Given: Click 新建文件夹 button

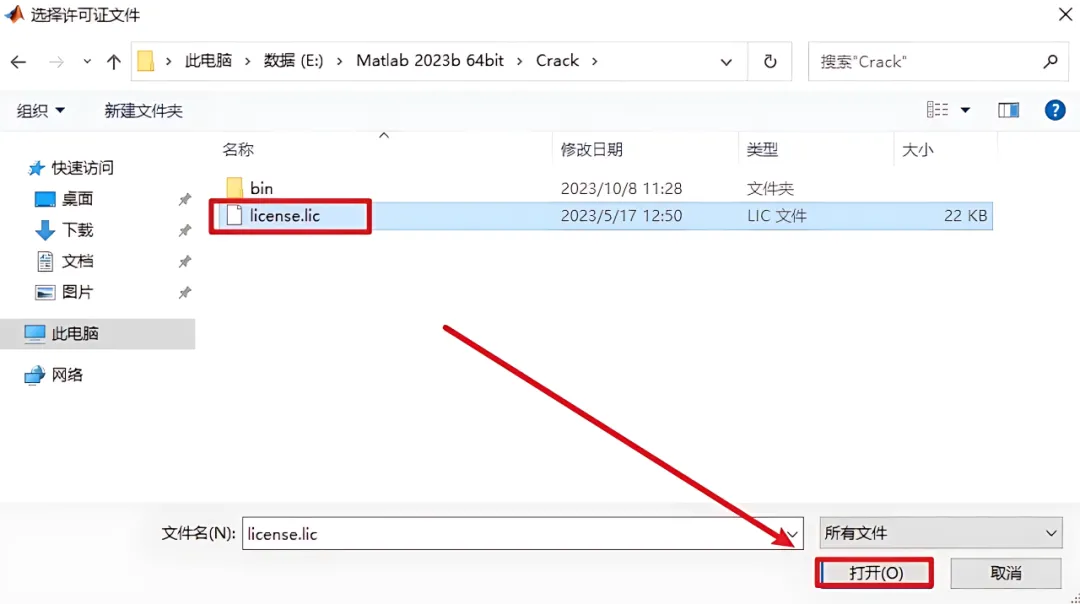Looking at the screenshot, I should [x=143, y=111].
